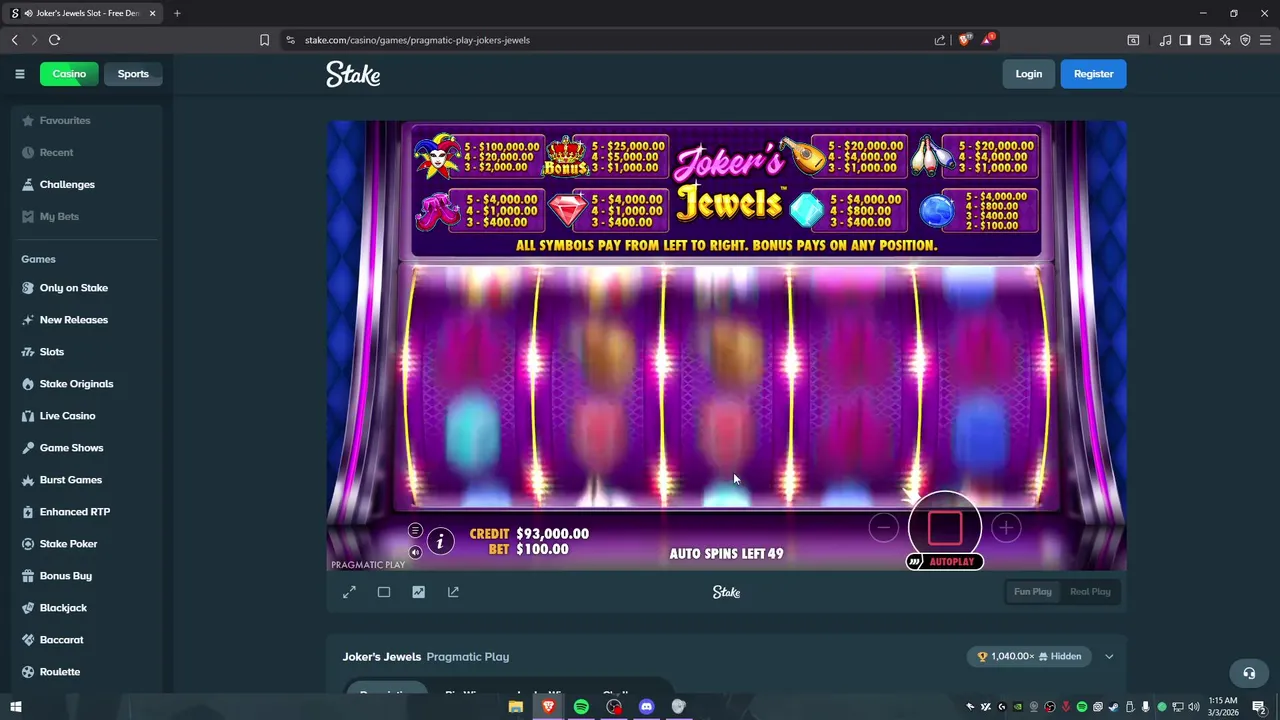Click the Stake Originals flame icon
This screenshot has height=720, width=1280.
click(x=28, y=384)
